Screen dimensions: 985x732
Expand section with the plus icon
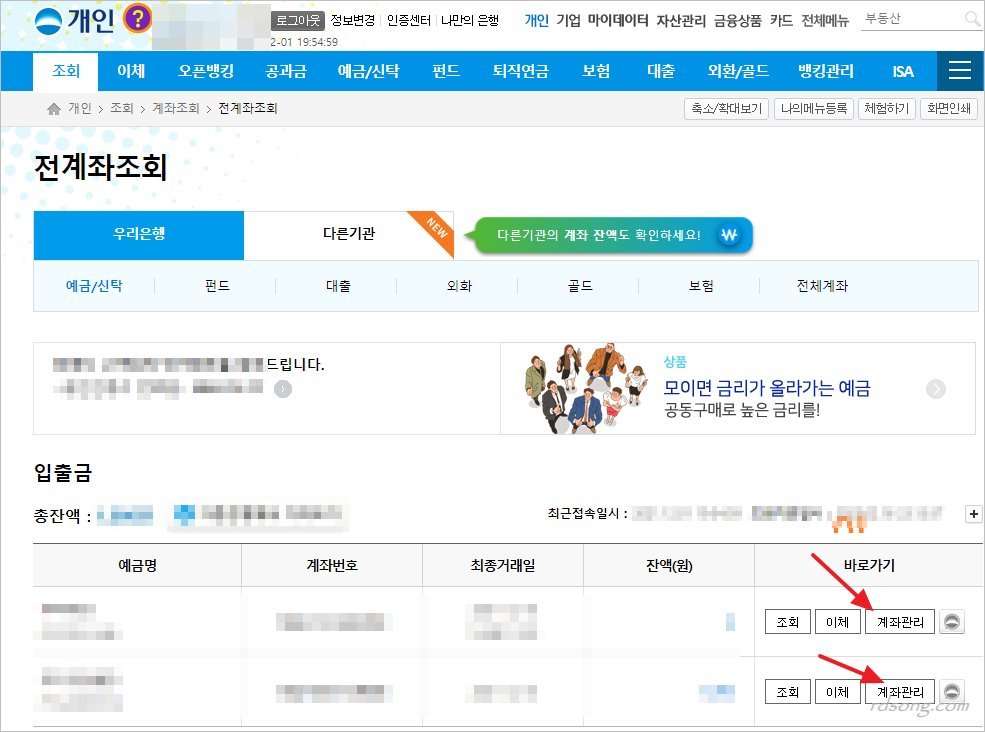coord(973,514)
